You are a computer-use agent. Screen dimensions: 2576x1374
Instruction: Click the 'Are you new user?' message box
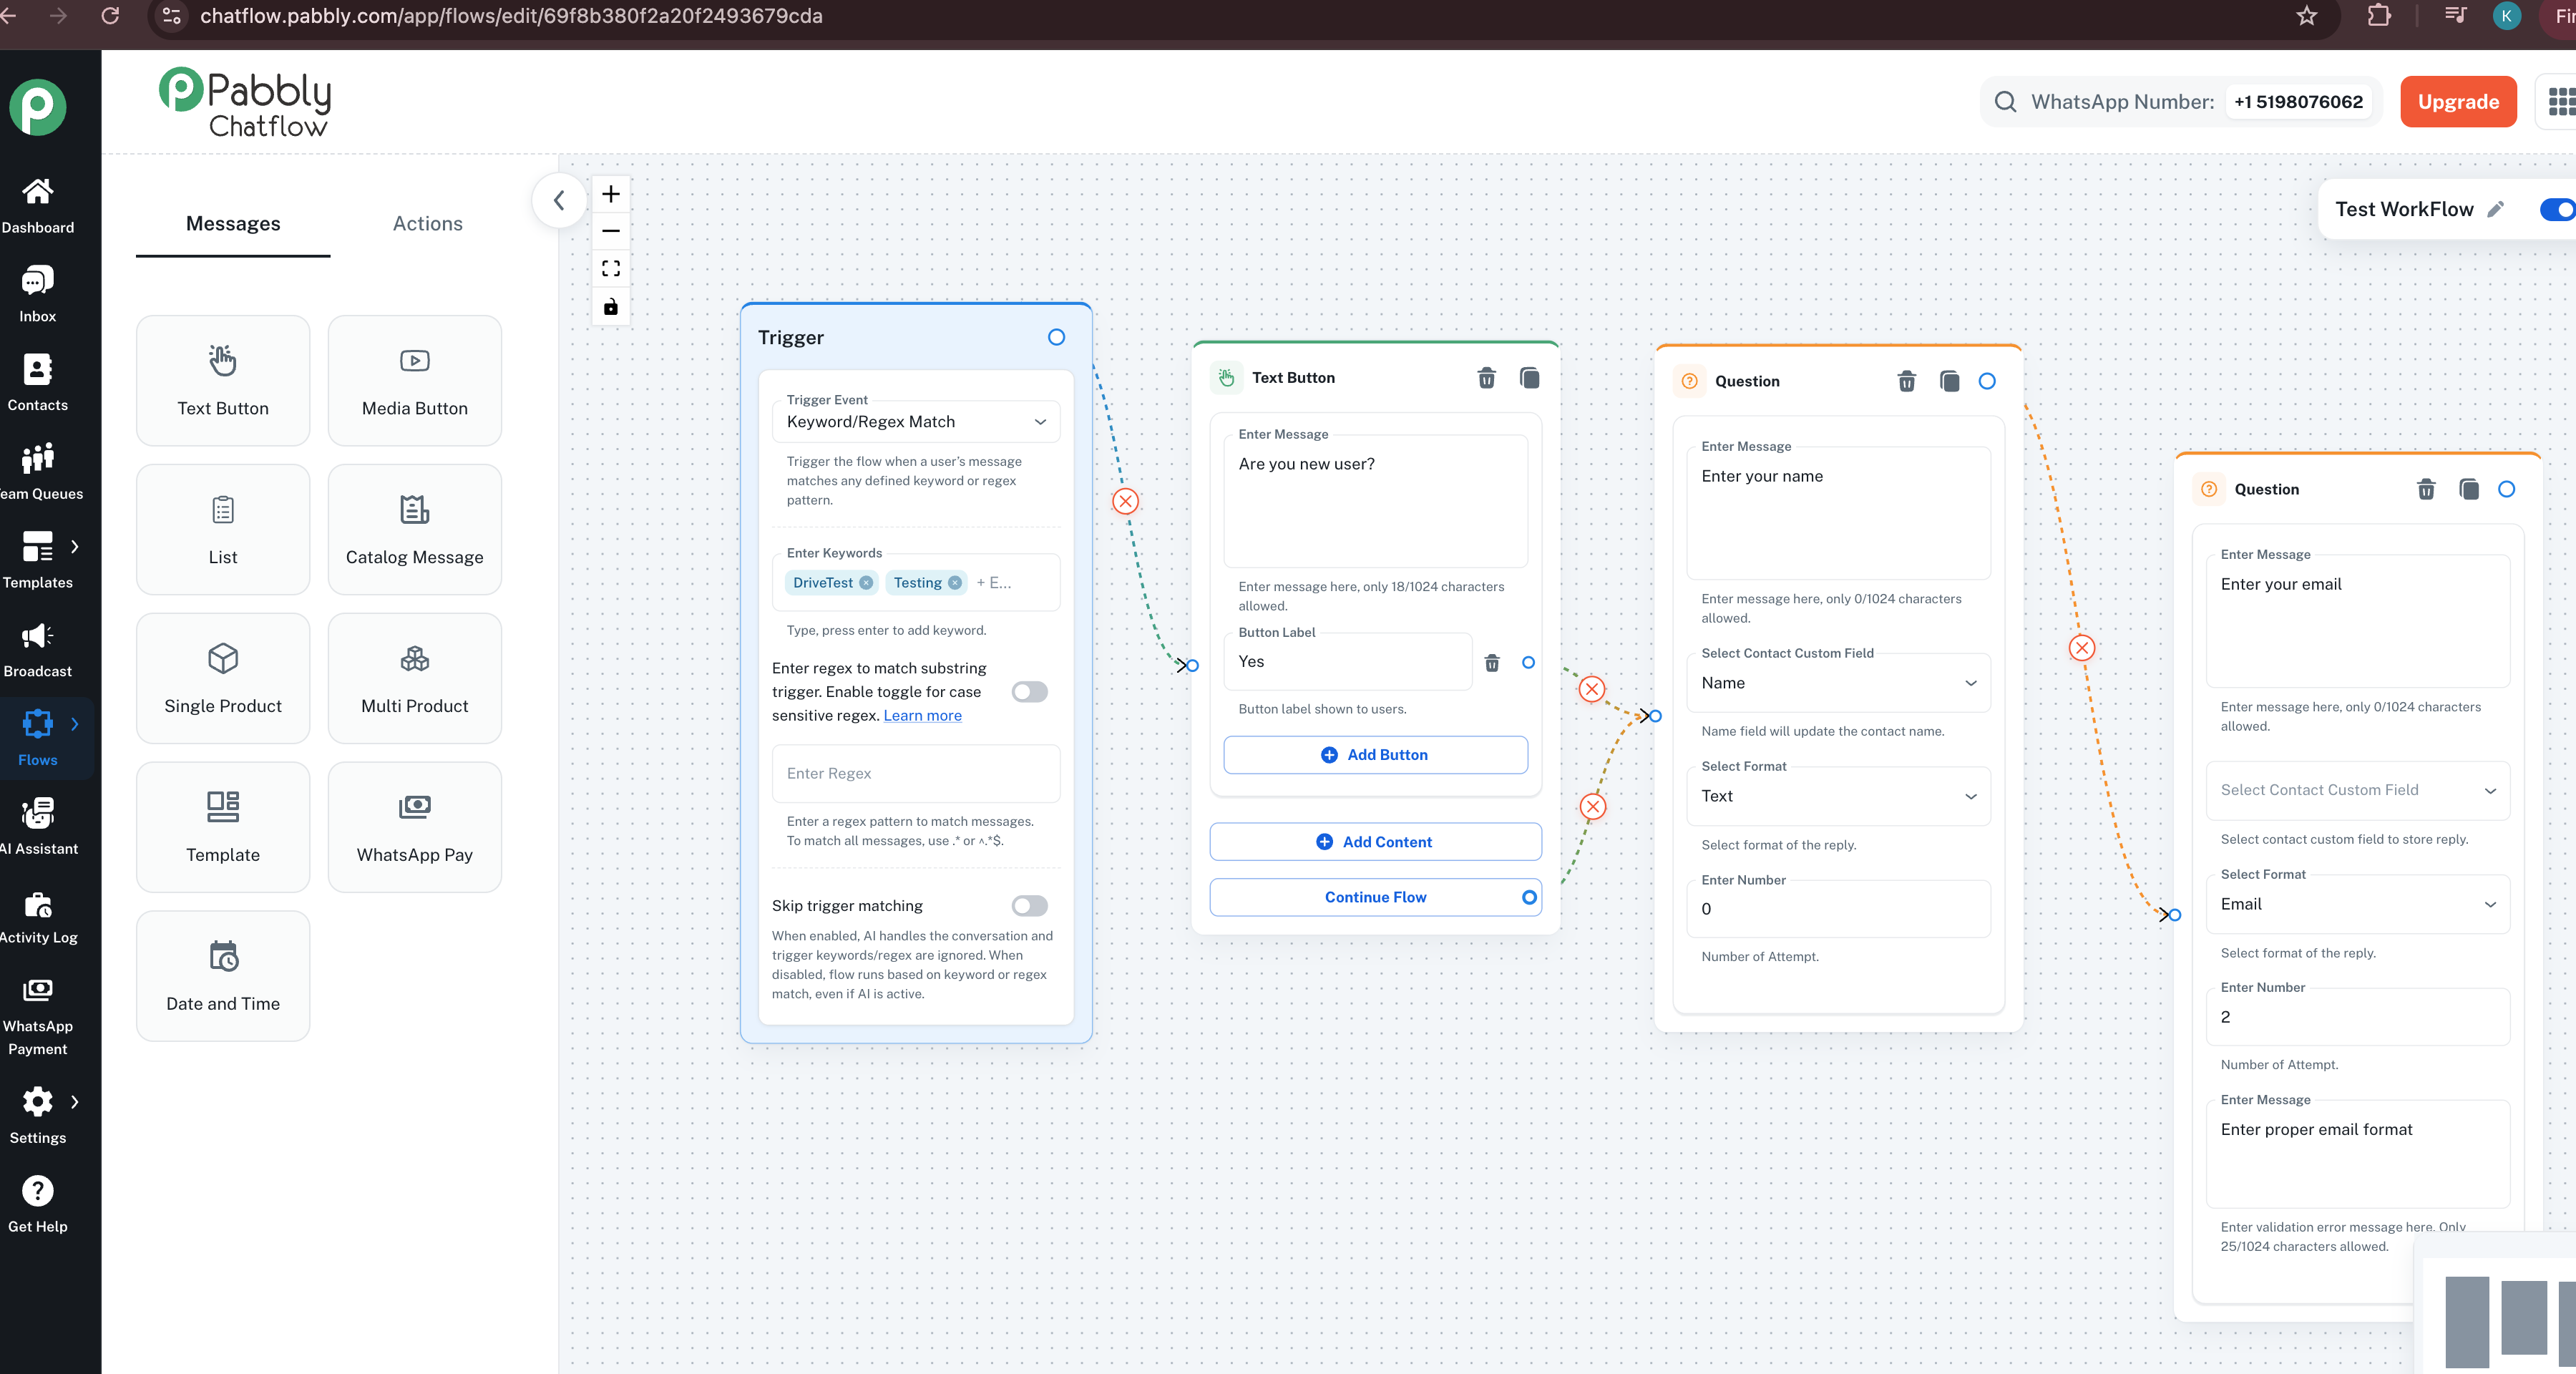coord(1375,501)
